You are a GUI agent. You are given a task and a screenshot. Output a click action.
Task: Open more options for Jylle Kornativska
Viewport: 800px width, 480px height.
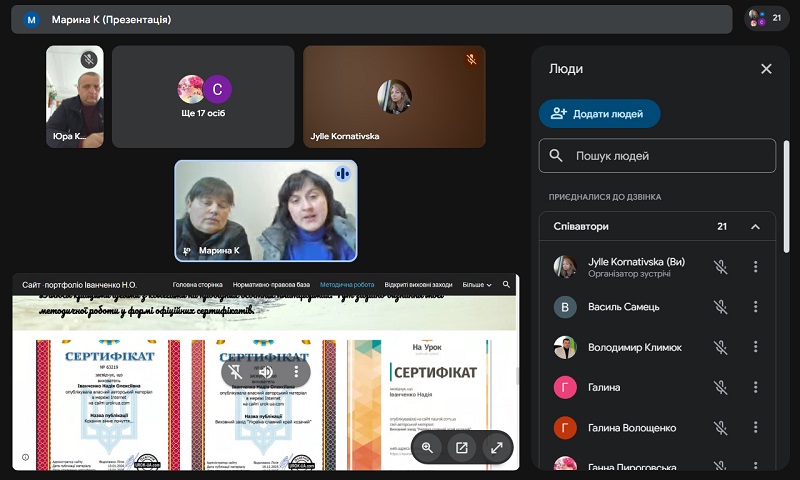(x=755, y=267)
